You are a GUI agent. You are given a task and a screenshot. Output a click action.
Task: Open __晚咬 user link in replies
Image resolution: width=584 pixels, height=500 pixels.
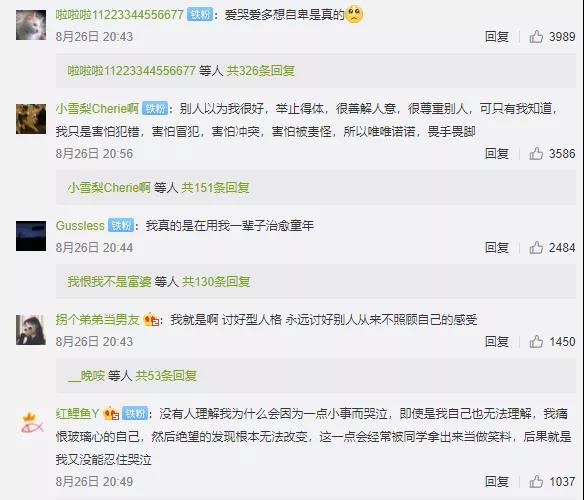point(86,376)
